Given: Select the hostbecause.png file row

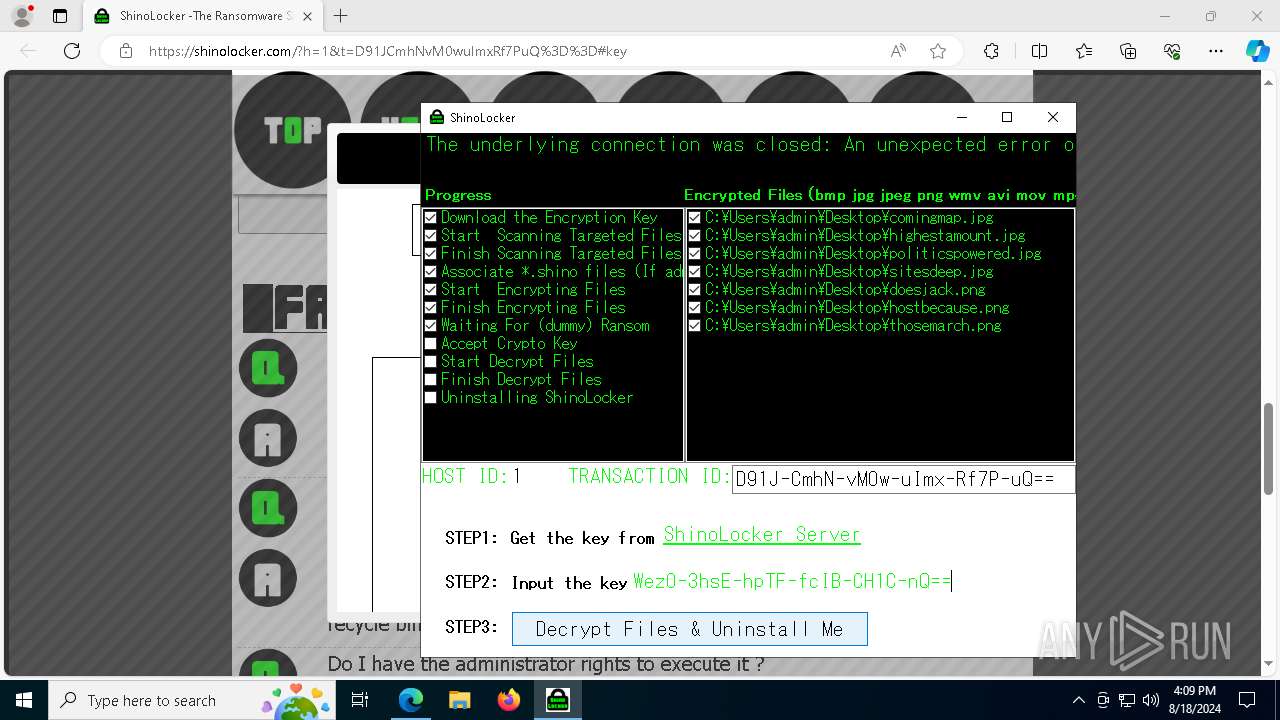Looking at the screenshot, I should pos(857,307).
